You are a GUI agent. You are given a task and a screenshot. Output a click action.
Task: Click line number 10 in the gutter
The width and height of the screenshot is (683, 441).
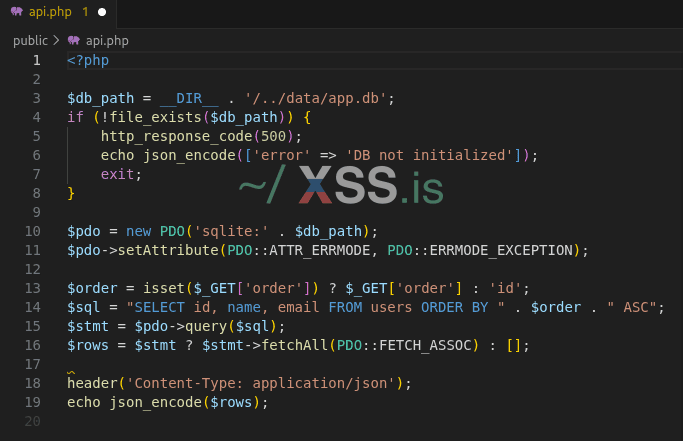pos(33,231)
